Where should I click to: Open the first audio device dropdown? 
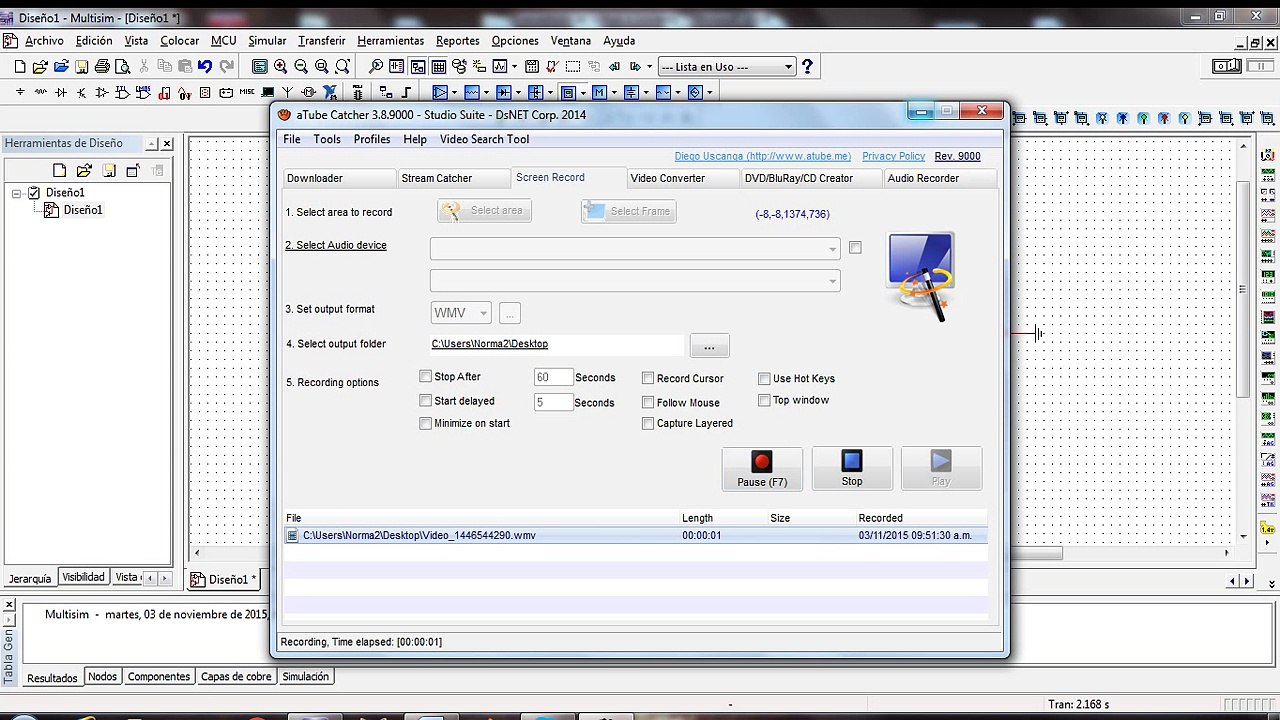click(x=635, y=248)
